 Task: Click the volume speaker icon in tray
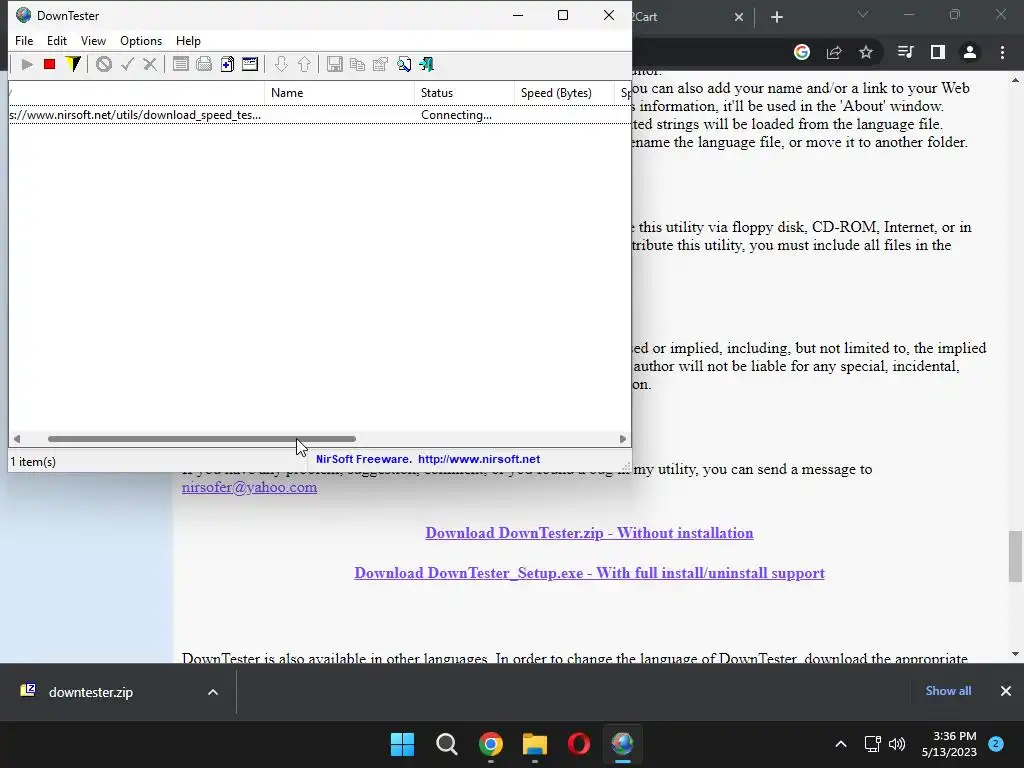pos(897,744)
